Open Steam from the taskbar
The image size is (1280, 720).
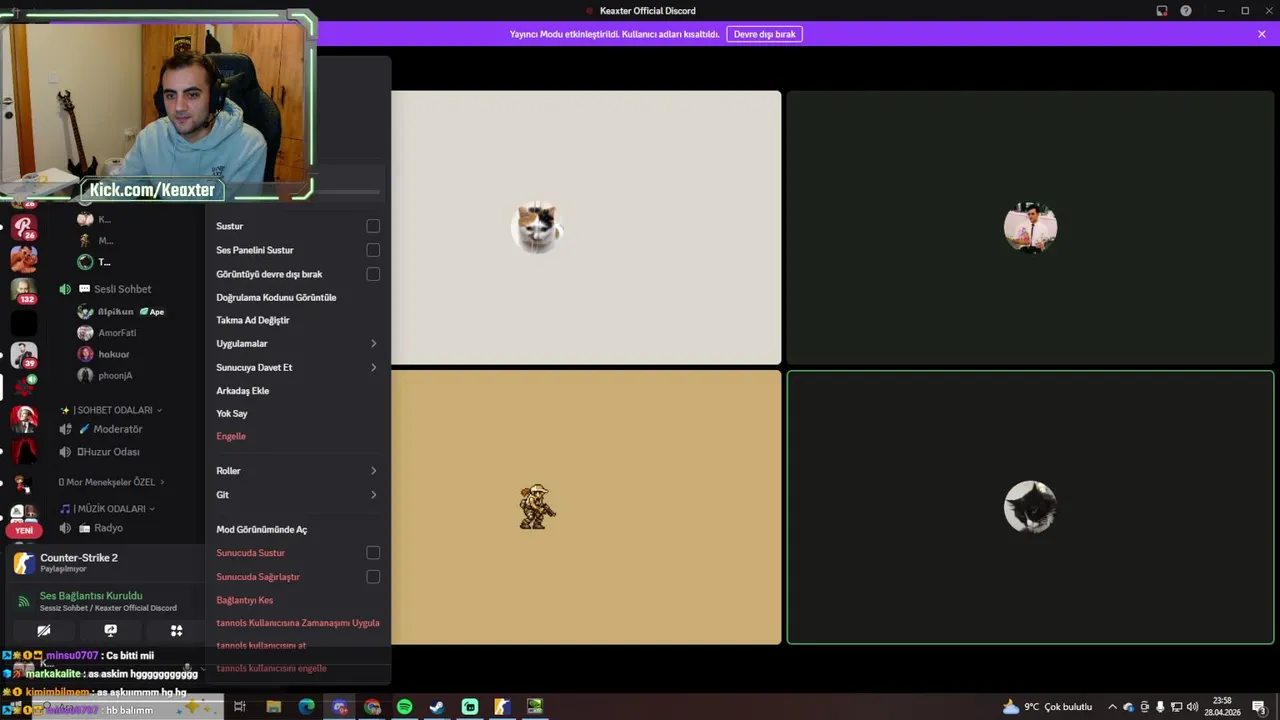(437, 707)
